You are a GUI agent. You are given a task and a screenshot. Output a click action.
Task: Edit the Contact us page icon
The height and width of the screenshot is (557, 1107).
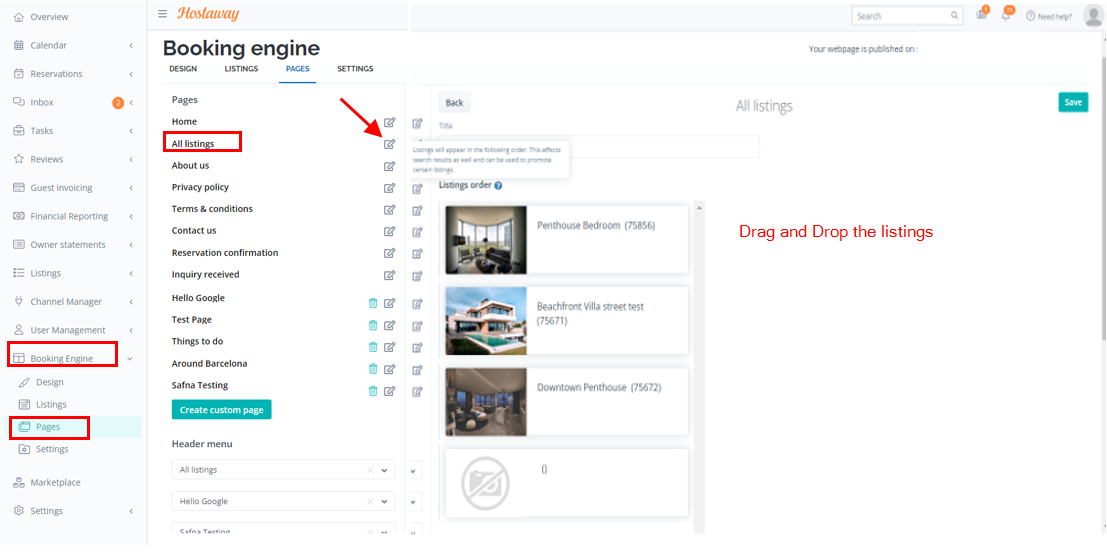(389, 231)
